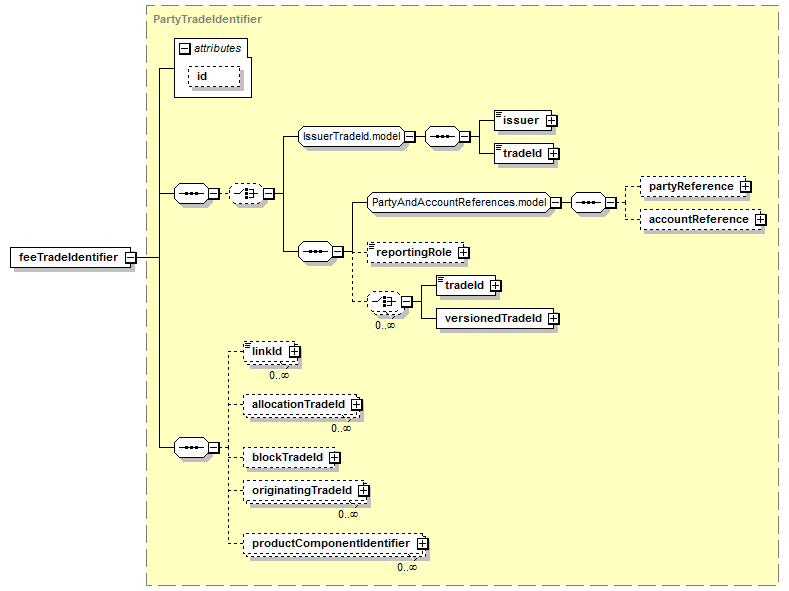Viewport: 789px width, 591px height.
Task: Click the 0..∞ label under originatingTradeId
Action: coord(348,514)
